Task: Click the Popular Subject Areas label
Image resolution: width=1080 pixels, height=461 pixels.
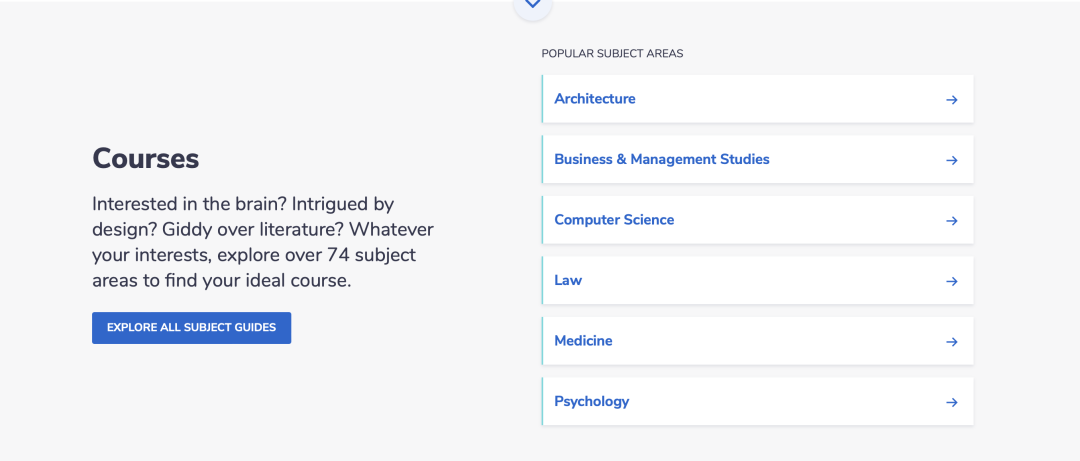Action: coord(612,54)
